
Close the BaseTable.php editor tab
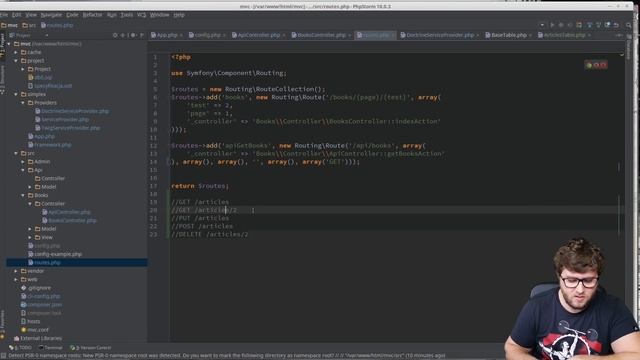pos(530,36)
